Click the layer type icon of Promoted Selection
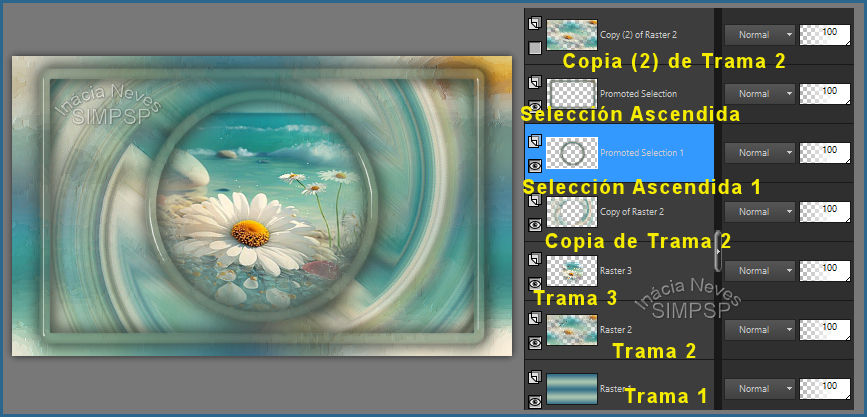The width and height of the screenshot is (867, 417). (535, 83)
